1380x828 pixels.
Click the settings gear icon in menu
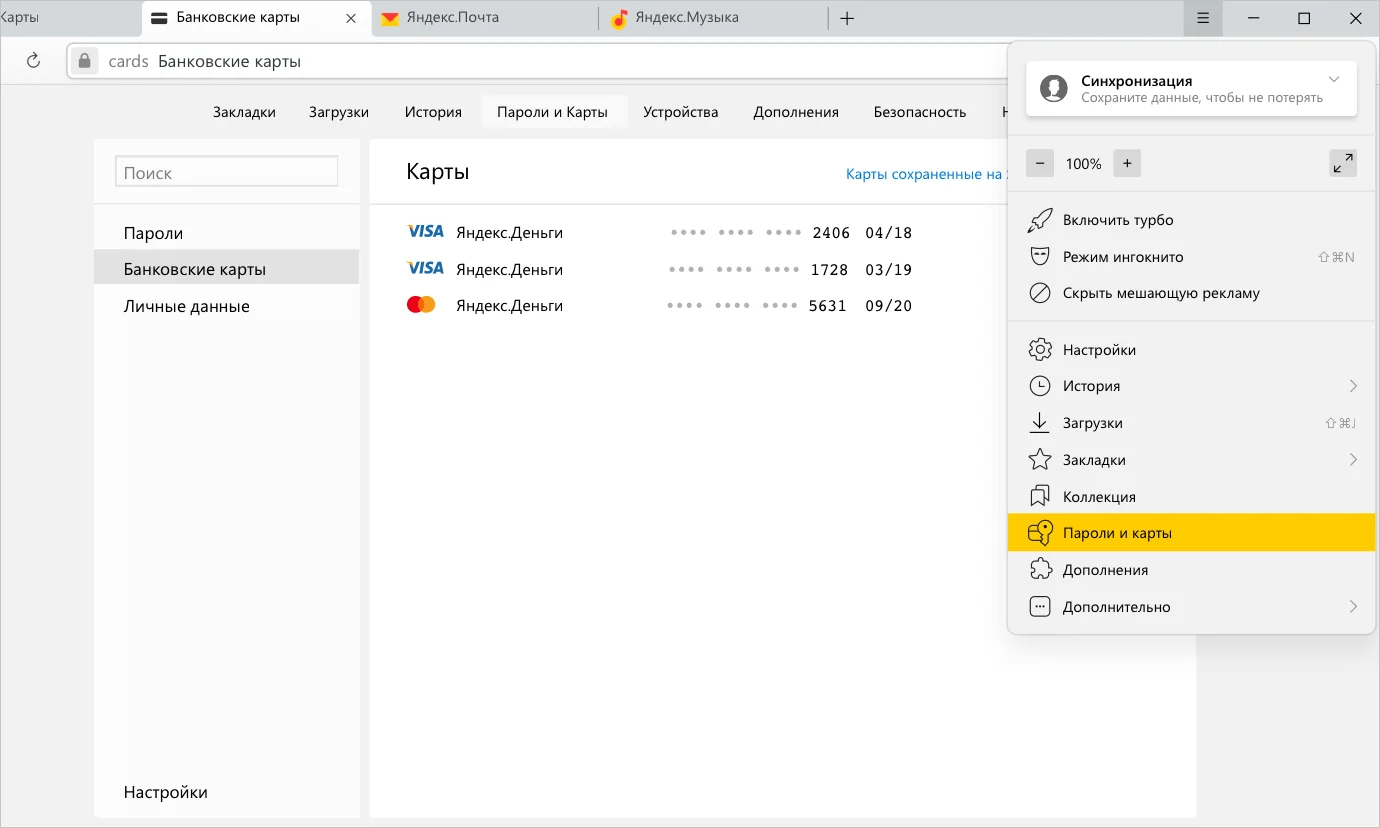tap(1040, 350)
